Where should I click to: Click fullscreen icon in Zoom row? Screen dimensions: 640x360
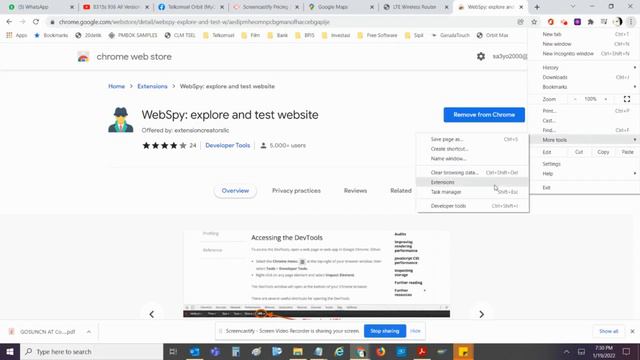point(627,99)
